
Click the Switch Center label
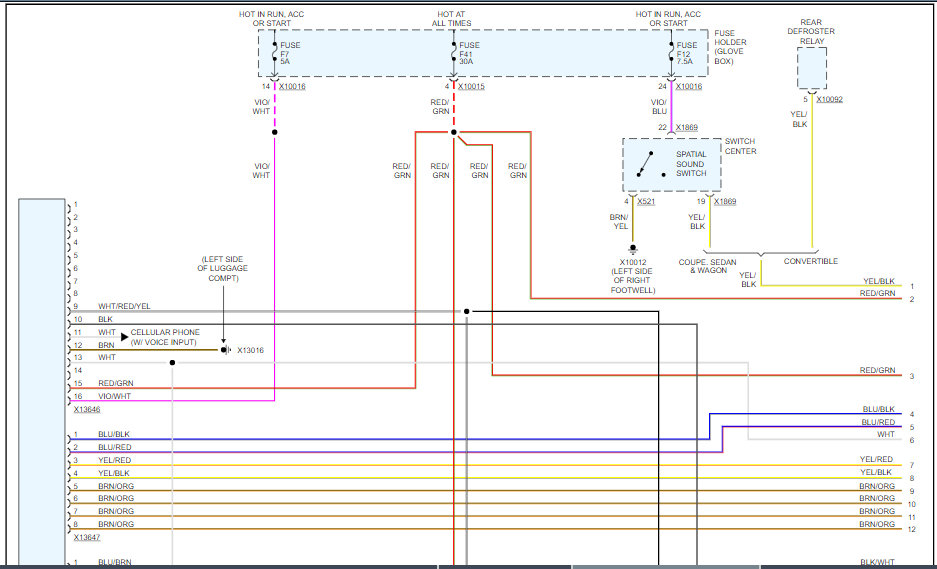pos(740,146)
